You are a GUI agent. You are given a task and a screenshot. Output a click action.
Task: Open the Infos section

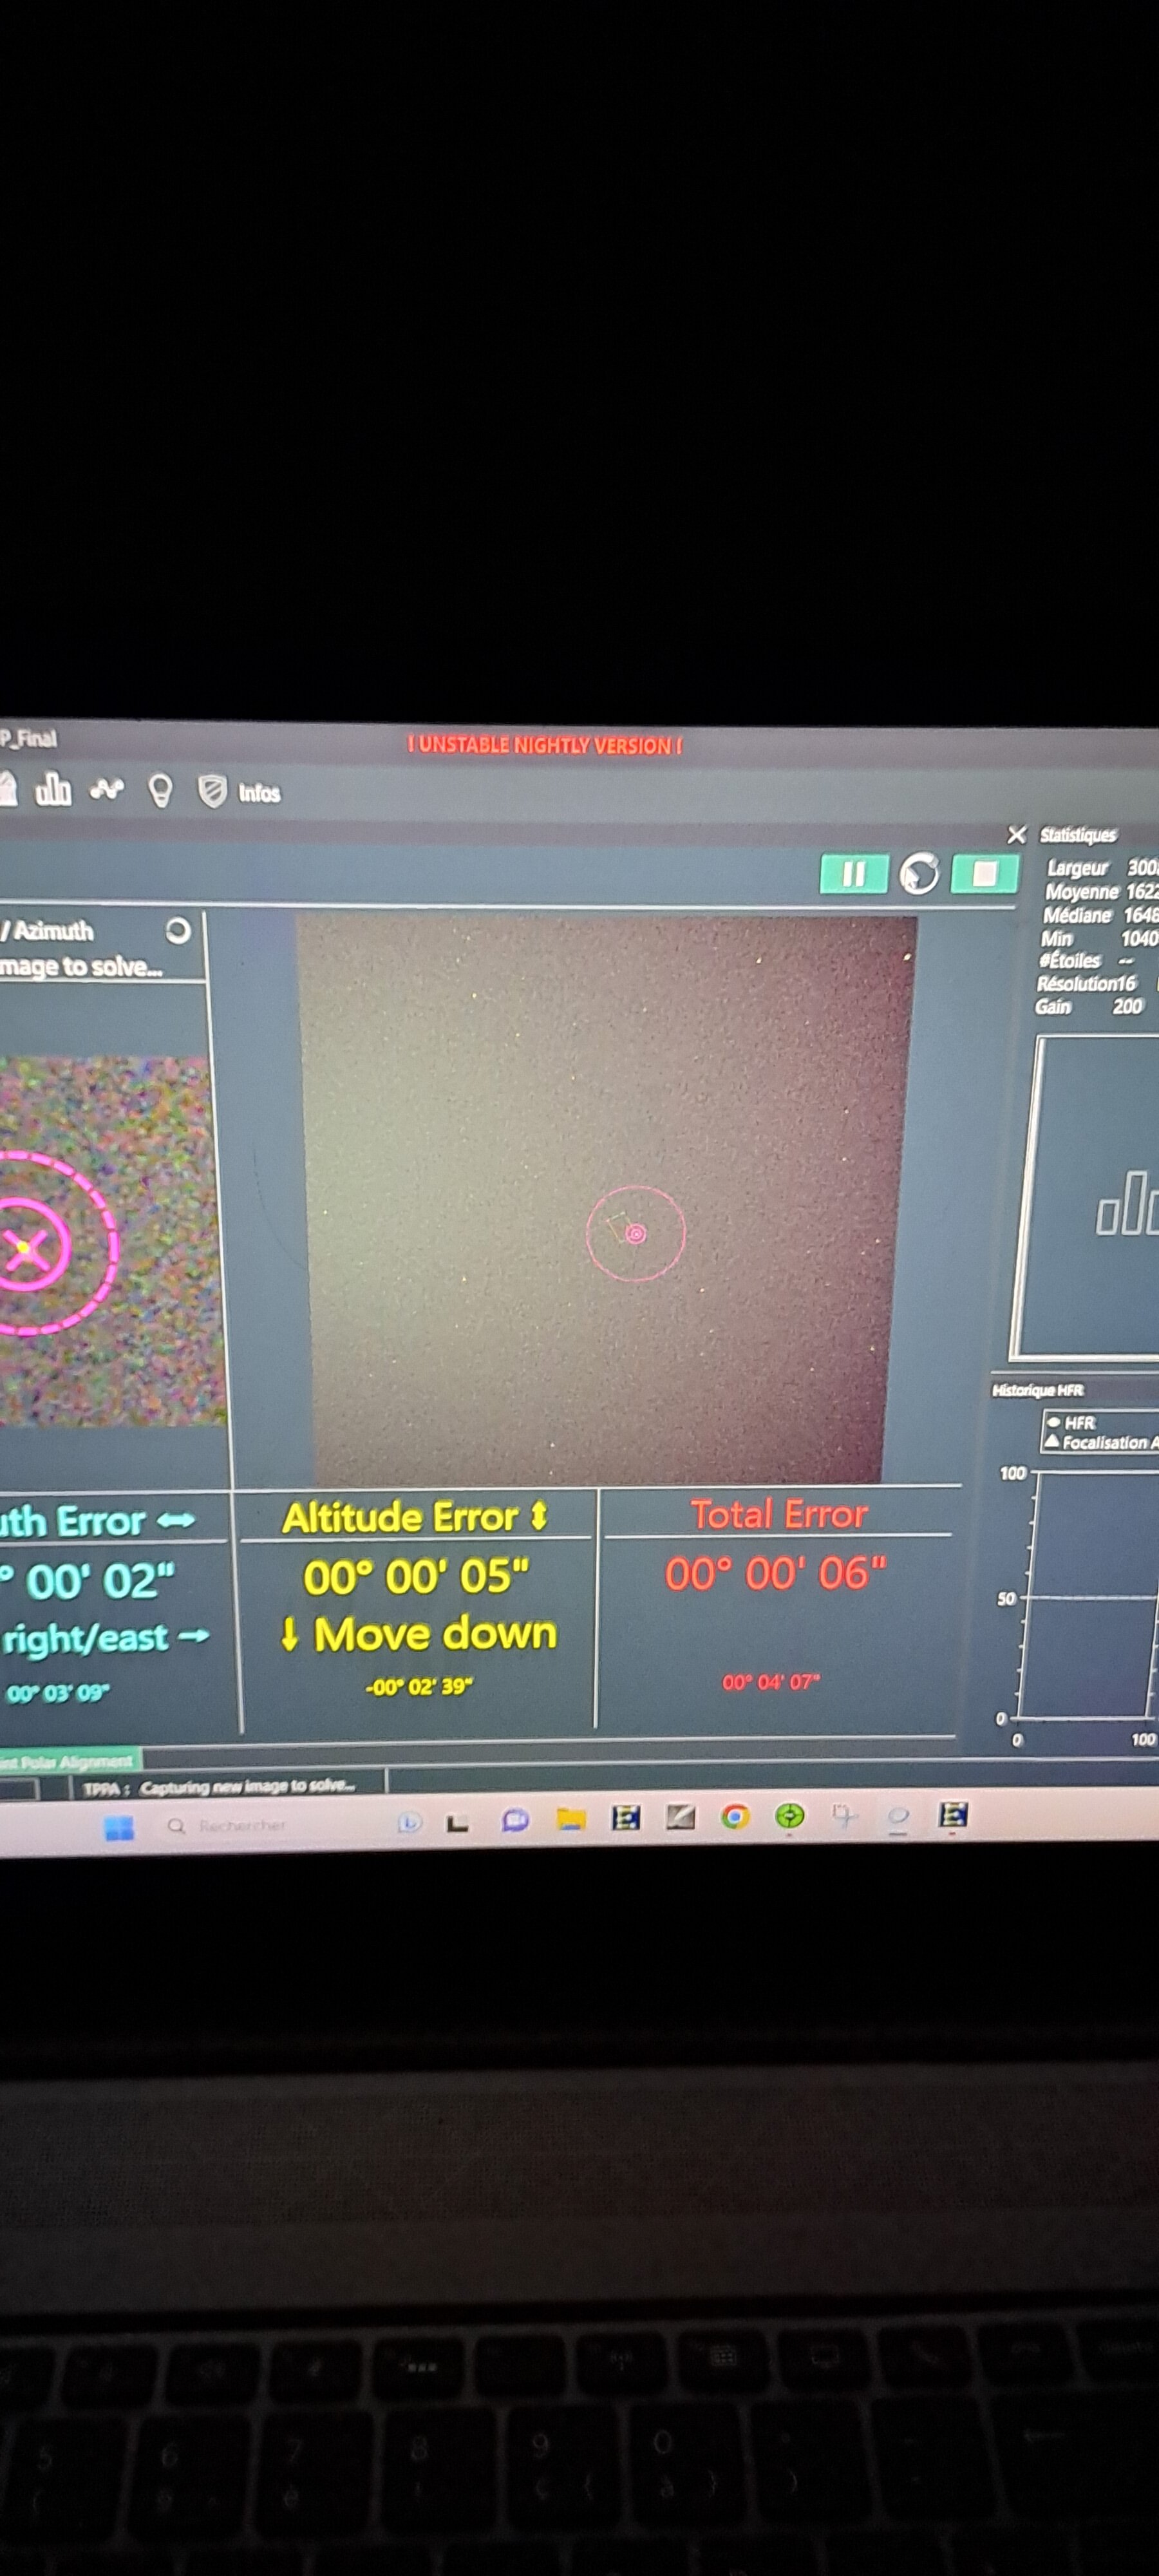(x=259, y=793)
